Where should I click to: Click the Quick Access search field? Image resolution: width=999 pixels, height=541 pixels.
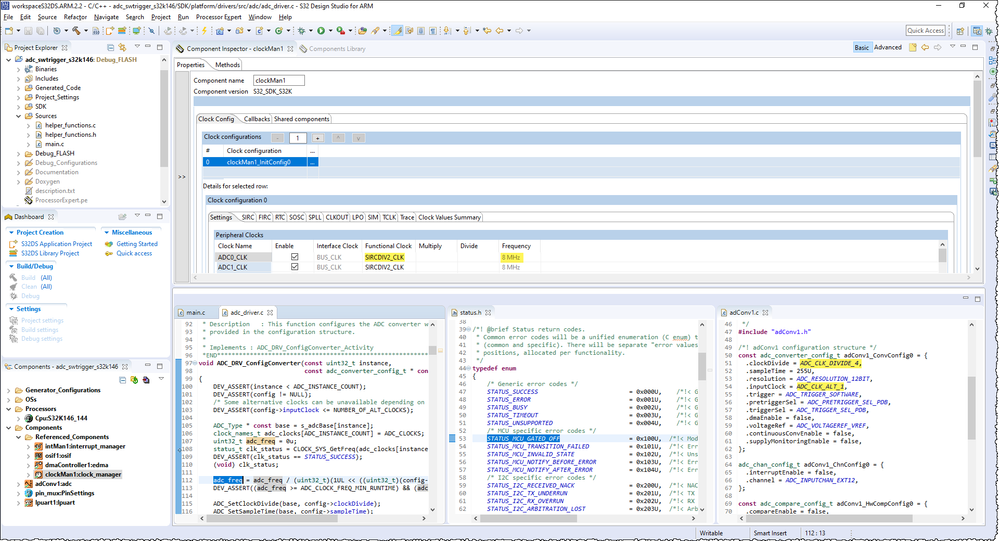click(x=926, y=31)
